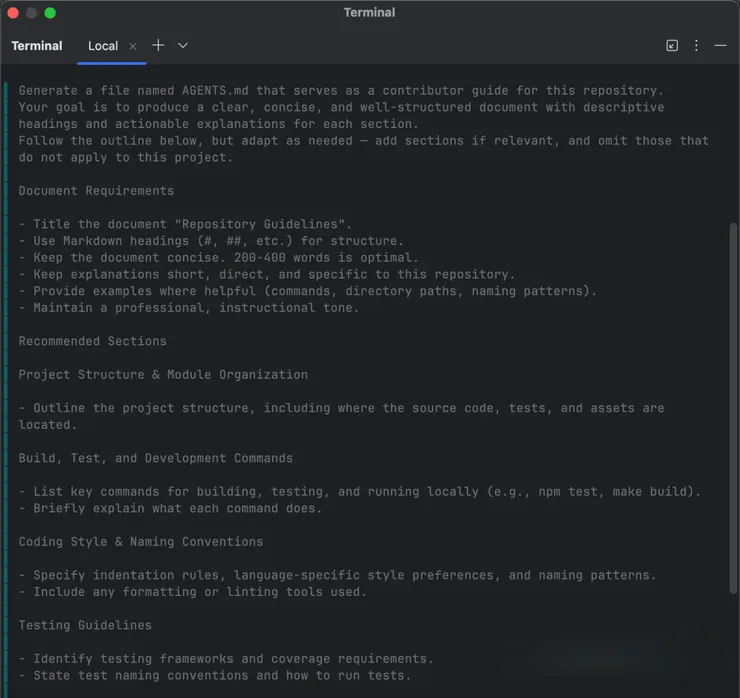Click 'Maintain a professional, instructional tone' line

click(189, 308)
